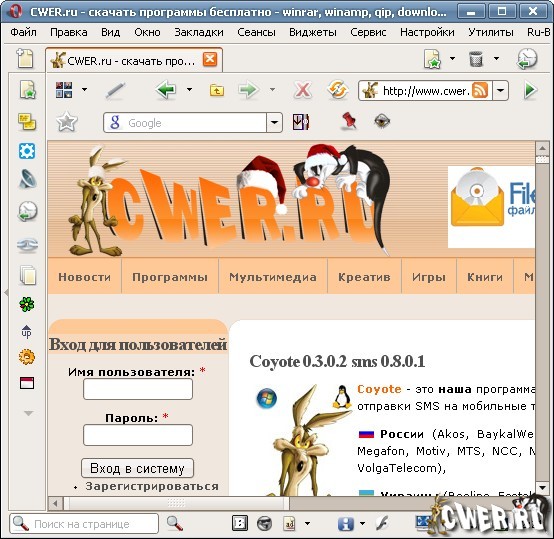Screen dimensions: 554x539
Task: Open a new tab with the blank page icon
Action: coord(25,58)
